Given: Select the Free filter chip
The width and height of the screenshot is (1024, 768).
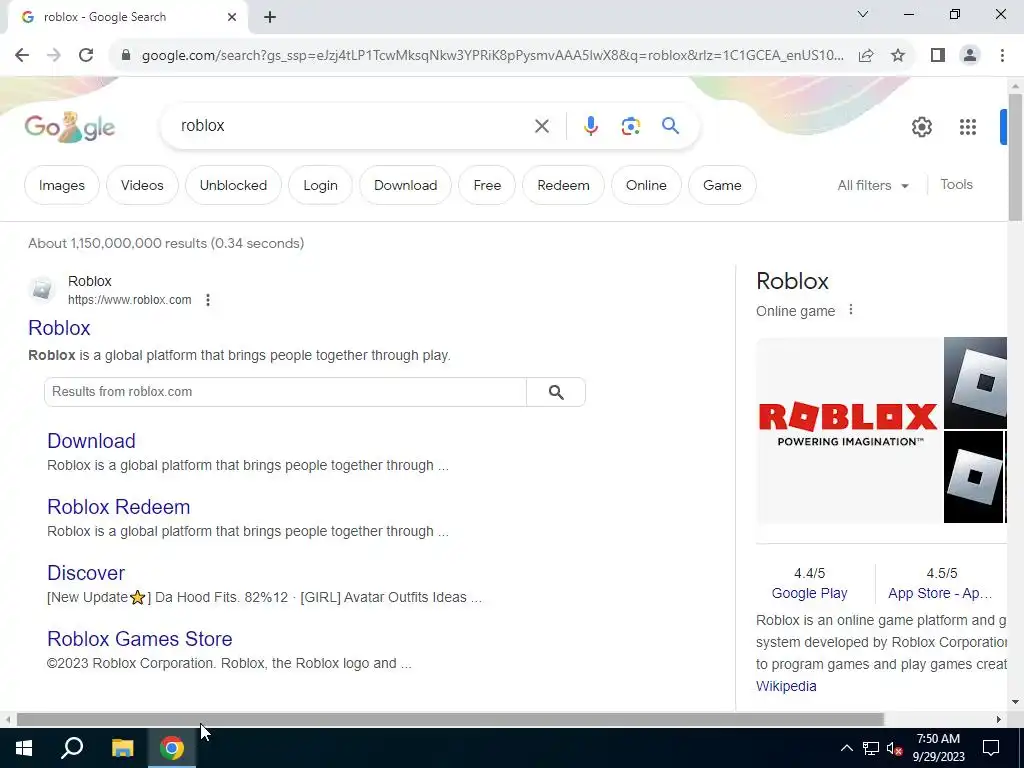Looking at the screenshot, I should (x=487, y=185).
